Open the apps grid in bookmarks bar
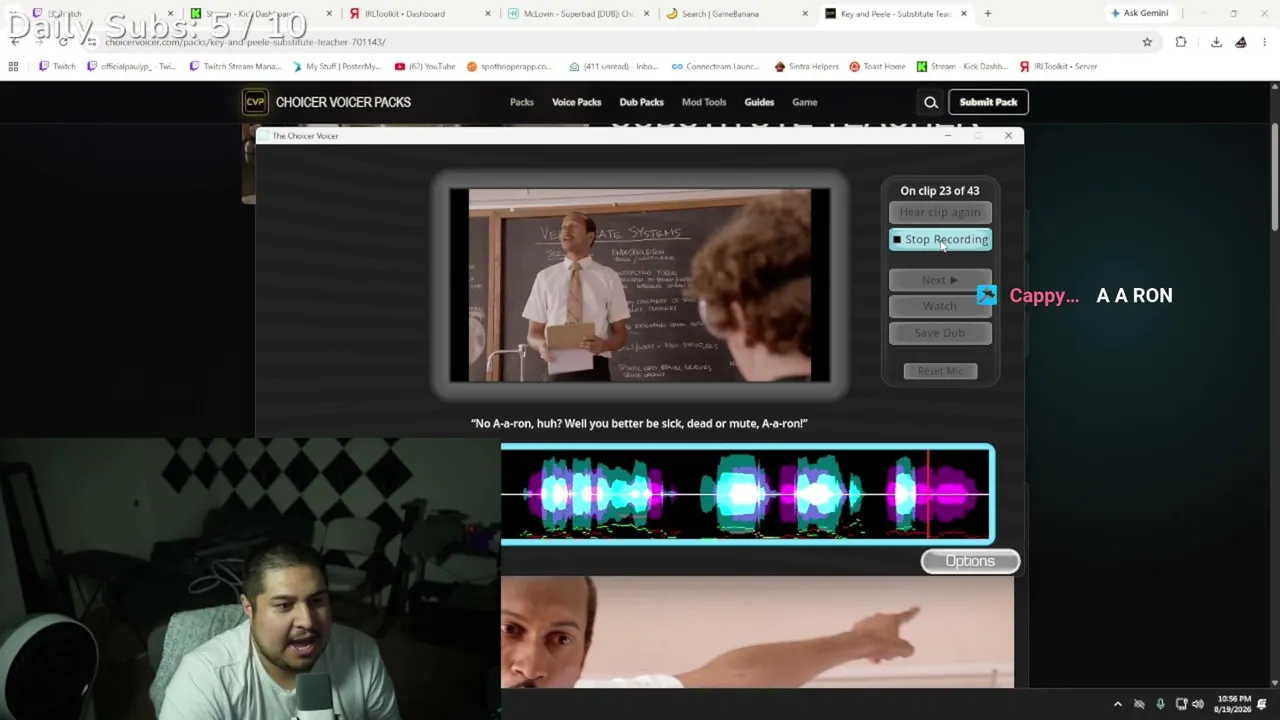1280x720 pixels. 13,66
